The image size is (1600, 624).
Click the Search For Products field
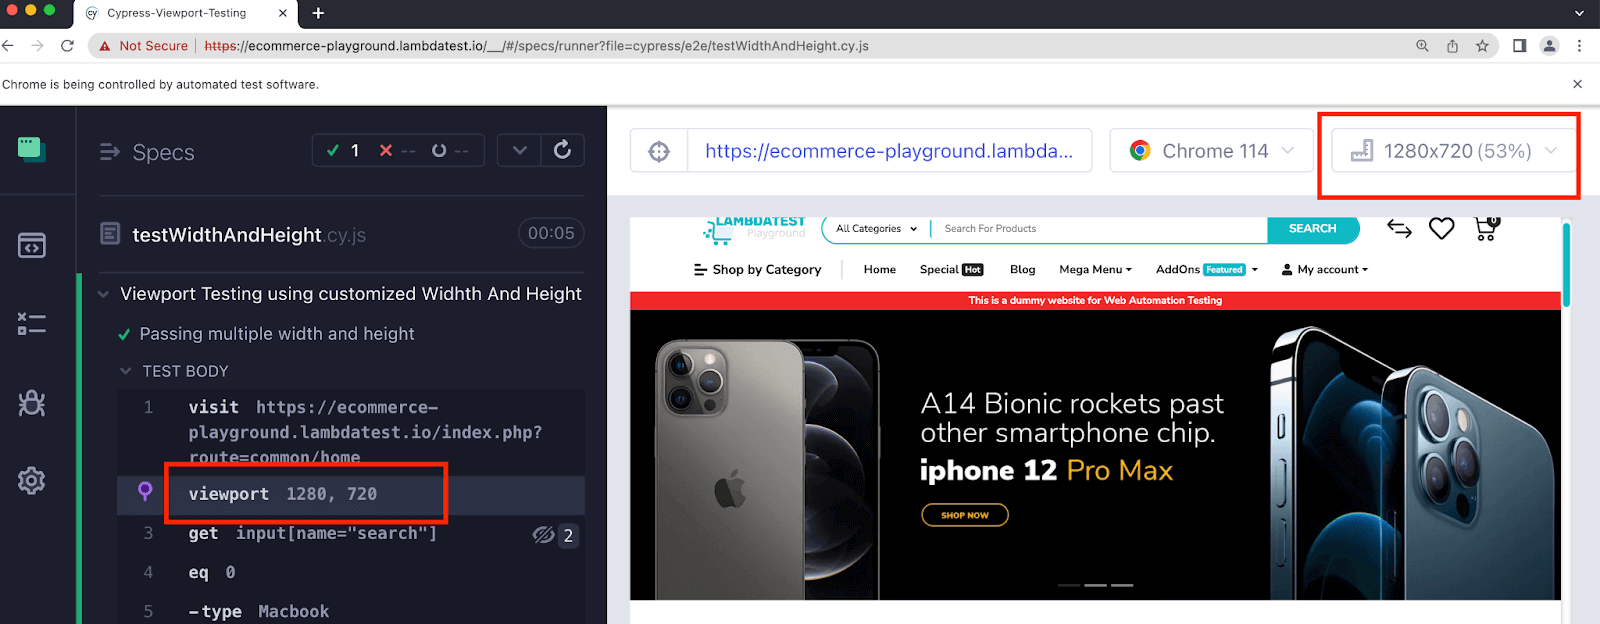click(1099, 229)
